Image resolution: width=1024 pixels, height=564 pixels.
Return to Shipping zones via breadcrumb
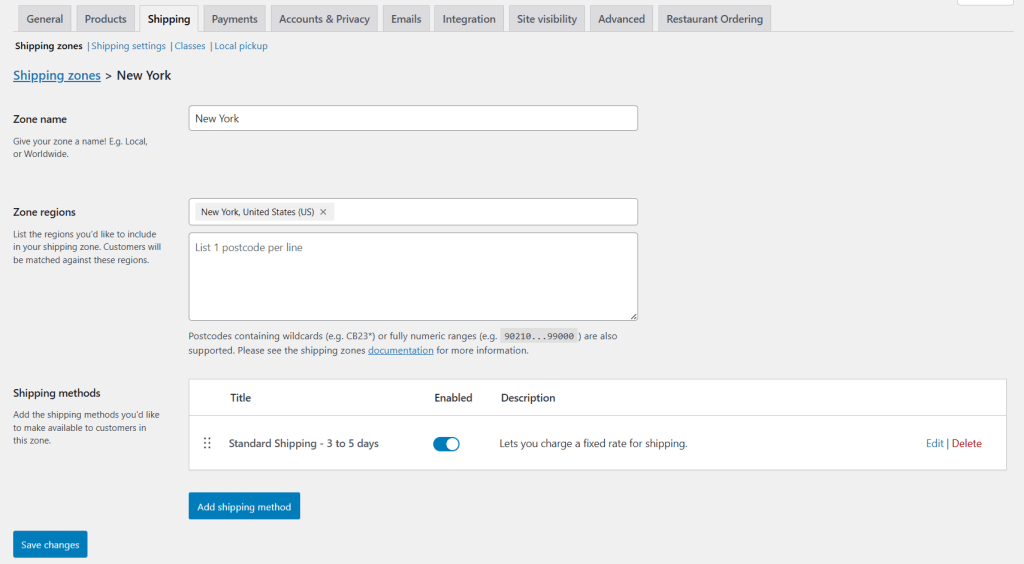pos(57,76)
